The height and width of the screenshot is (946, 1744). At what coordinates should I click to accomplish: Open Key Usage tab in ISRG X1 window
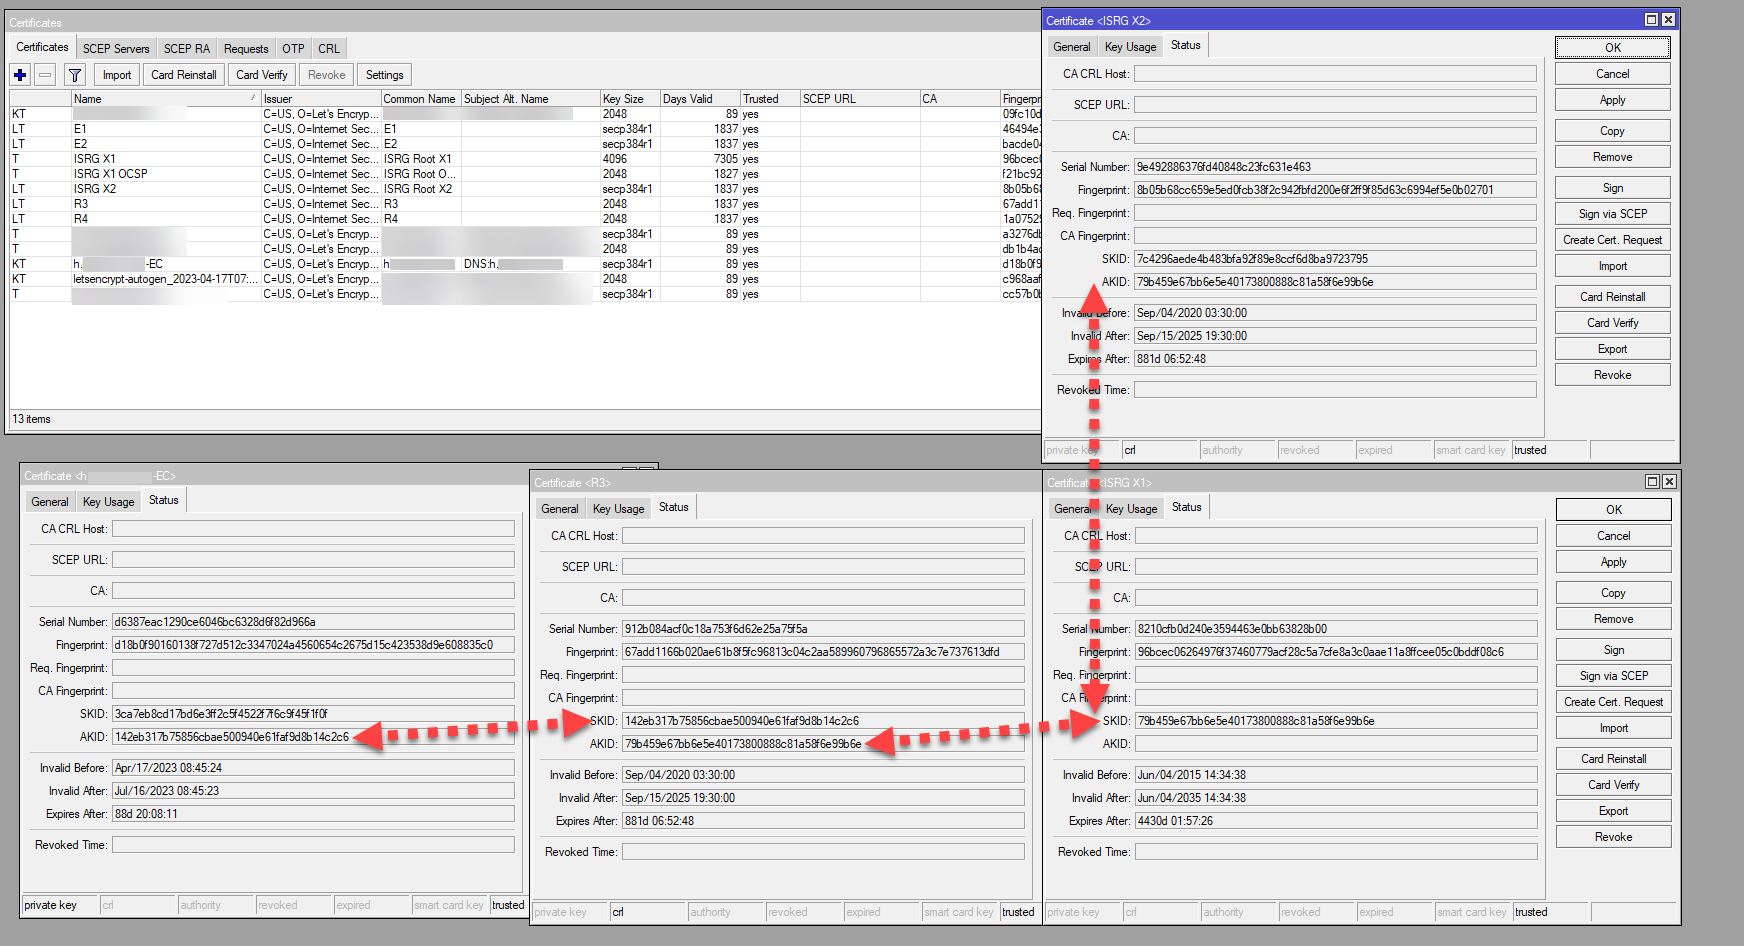pyautogui.click(x=1132, y=509)
